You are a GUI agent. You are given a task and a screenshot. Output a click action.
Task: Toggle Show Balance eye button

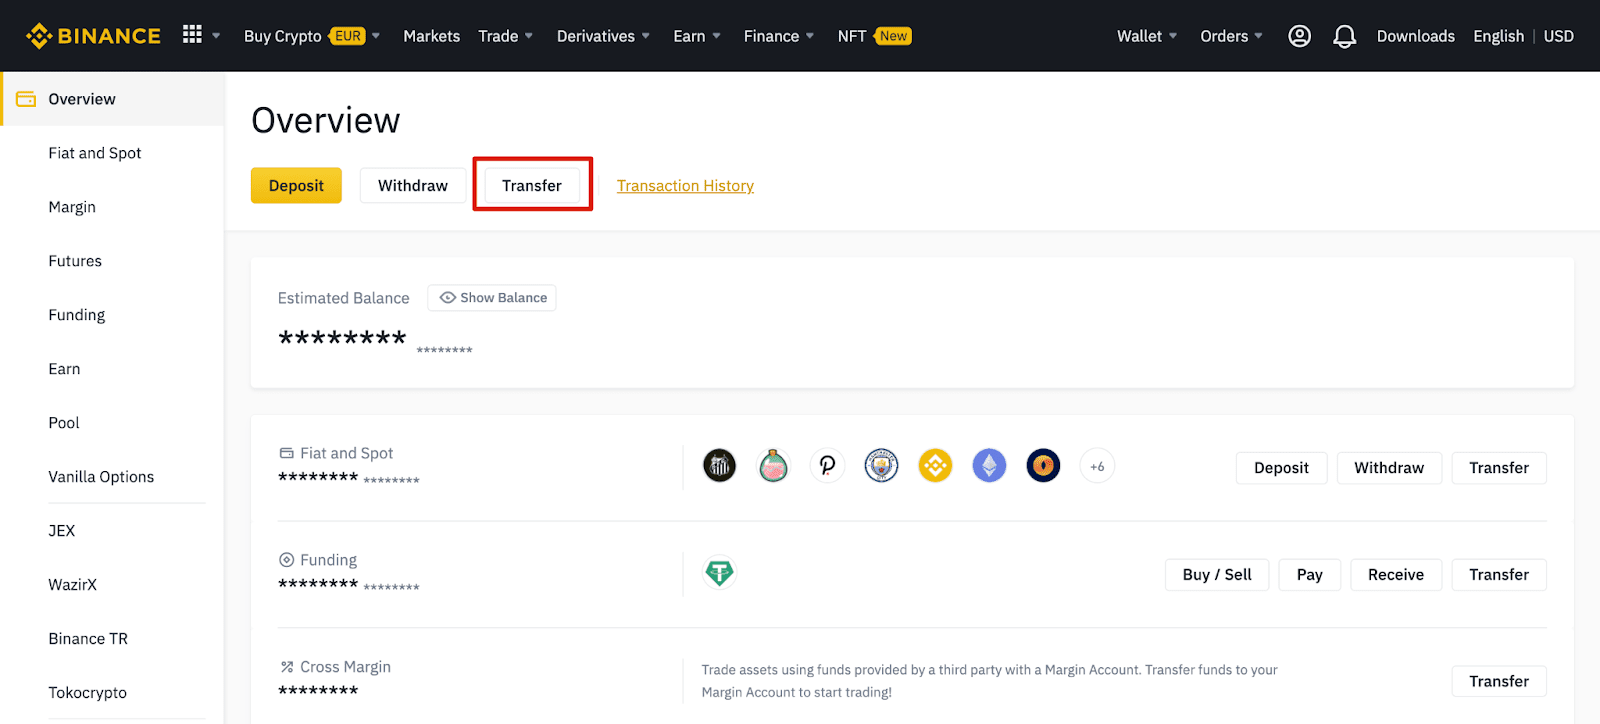click(x=492, y=298)
